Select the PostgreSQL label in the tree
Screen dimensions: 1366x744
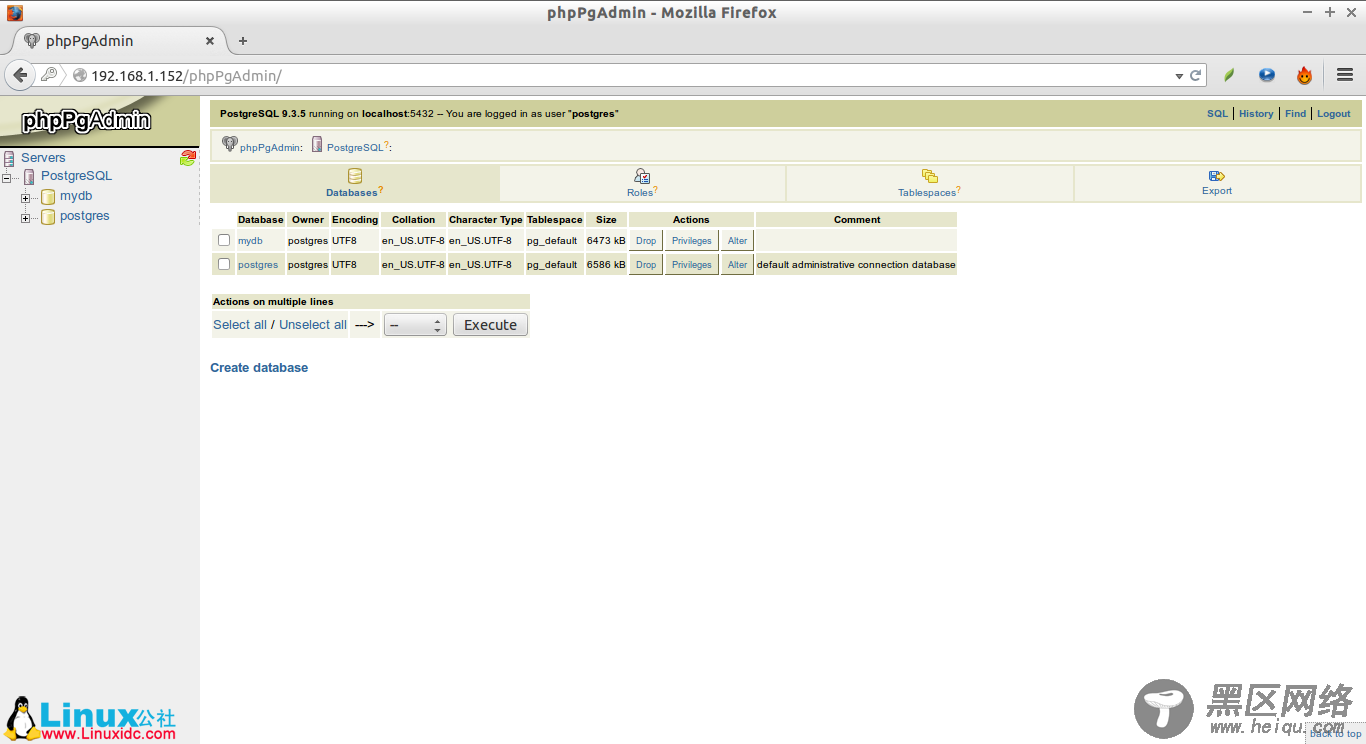pyautogui.click(x=76, y=176)
